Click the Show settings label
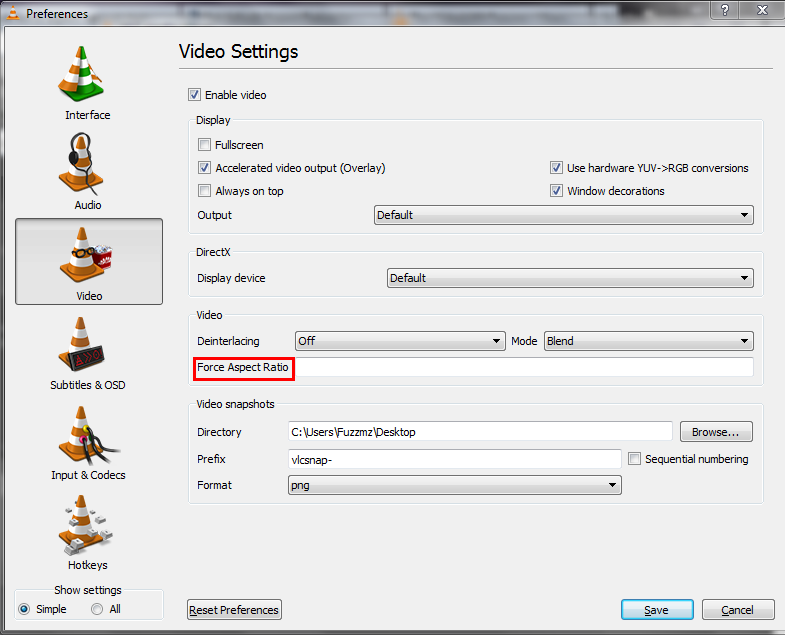The height and width of the screenshot is (635, 785). point(88,590)
